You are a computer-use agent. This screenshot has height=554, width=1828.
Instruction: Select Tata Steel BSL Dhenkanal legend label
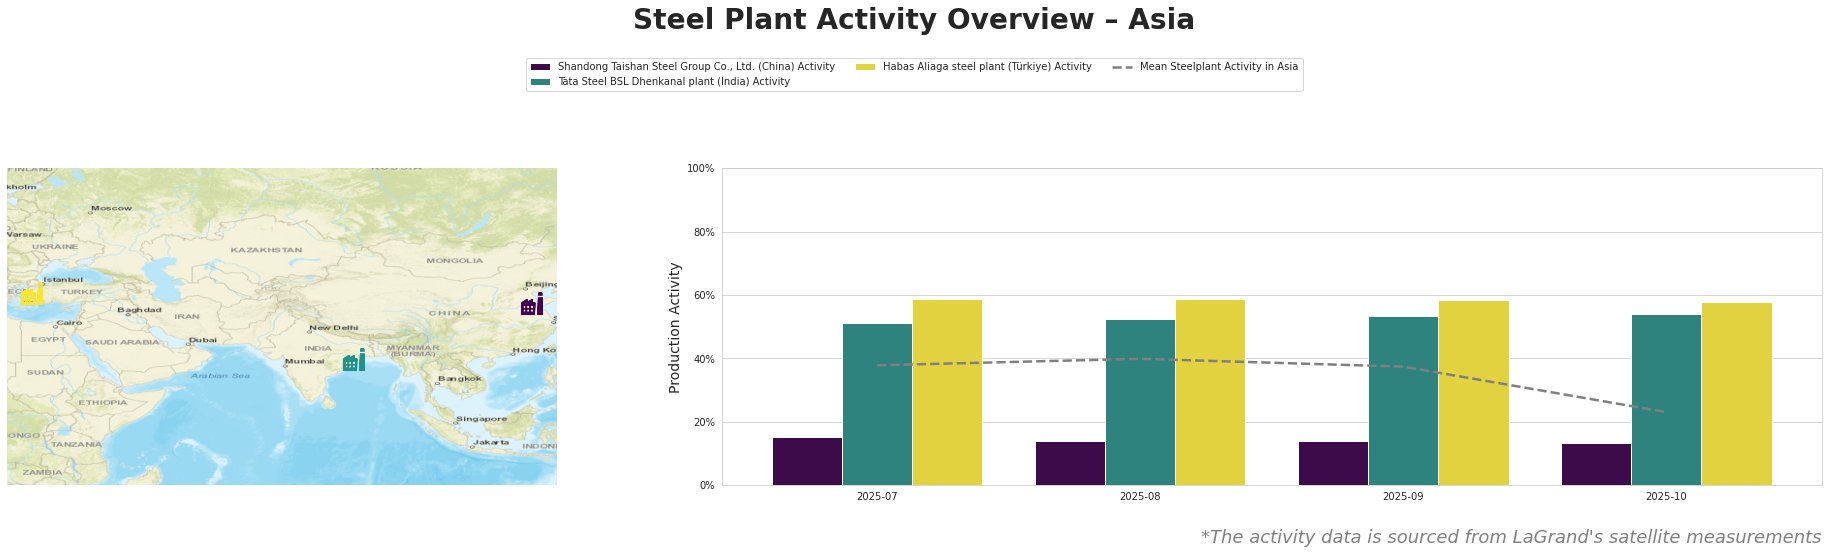point(673,82)
